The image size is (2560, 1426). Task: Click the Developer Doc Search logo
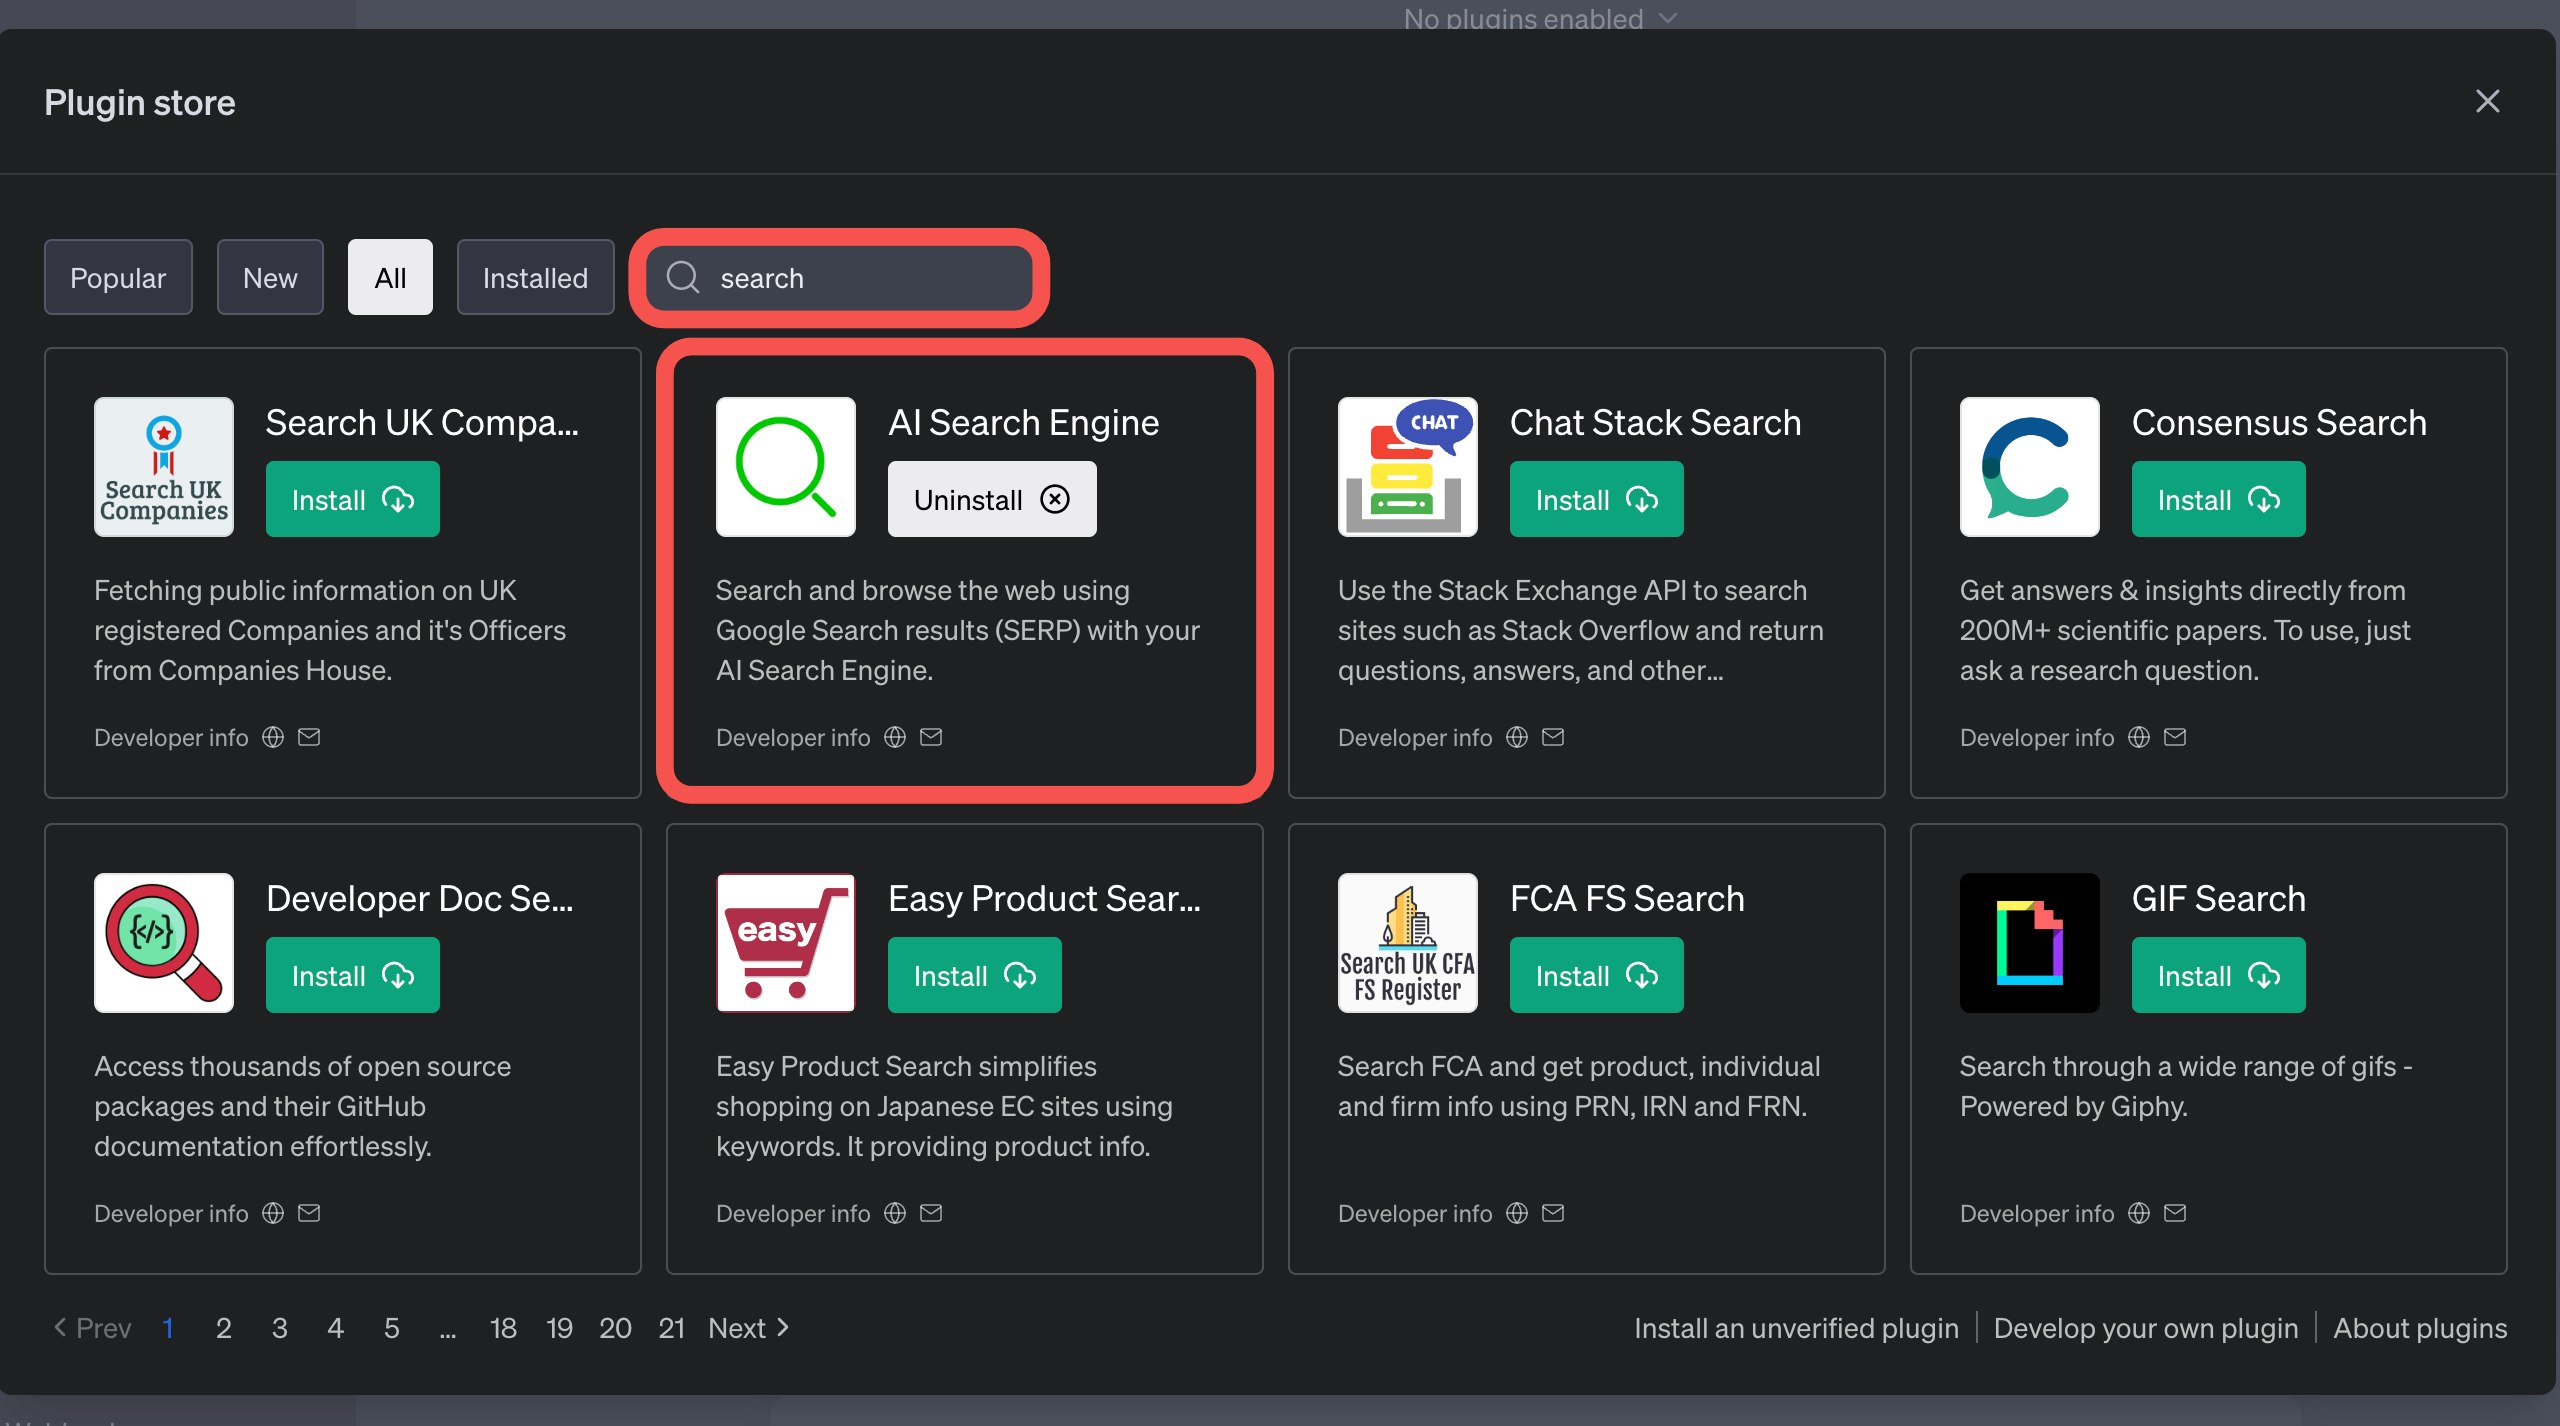coord(163,942)
